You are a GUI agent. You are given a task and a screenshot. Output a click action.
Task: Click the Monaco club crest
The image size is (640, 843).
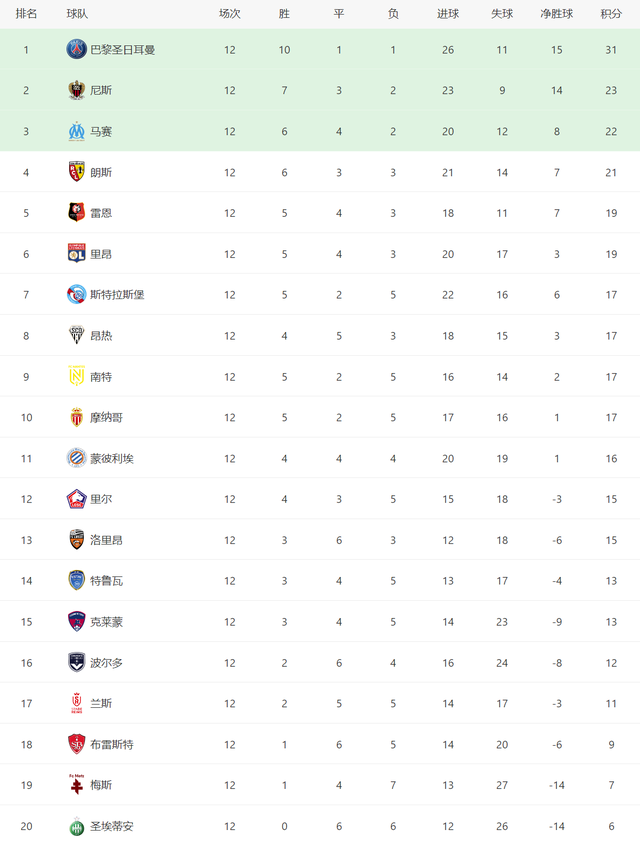pos(76,417)
